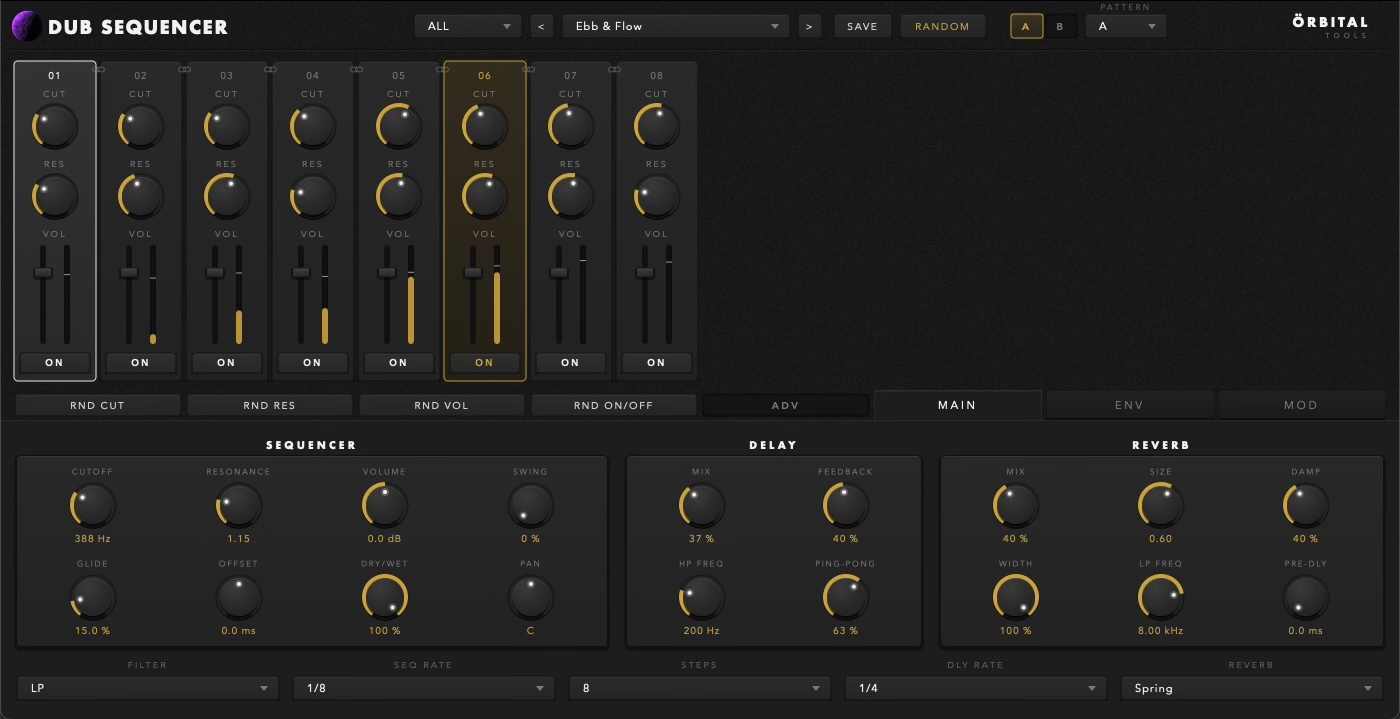
Task: Switch to the ENV tab
Action: 1129,405
